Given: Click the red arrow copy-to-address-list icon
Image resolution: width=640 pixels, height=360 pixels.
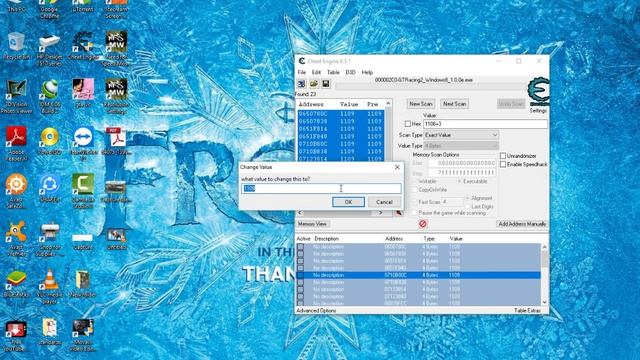Looking at the screenshot, I should pyautogui.click(x=399, y=213).
